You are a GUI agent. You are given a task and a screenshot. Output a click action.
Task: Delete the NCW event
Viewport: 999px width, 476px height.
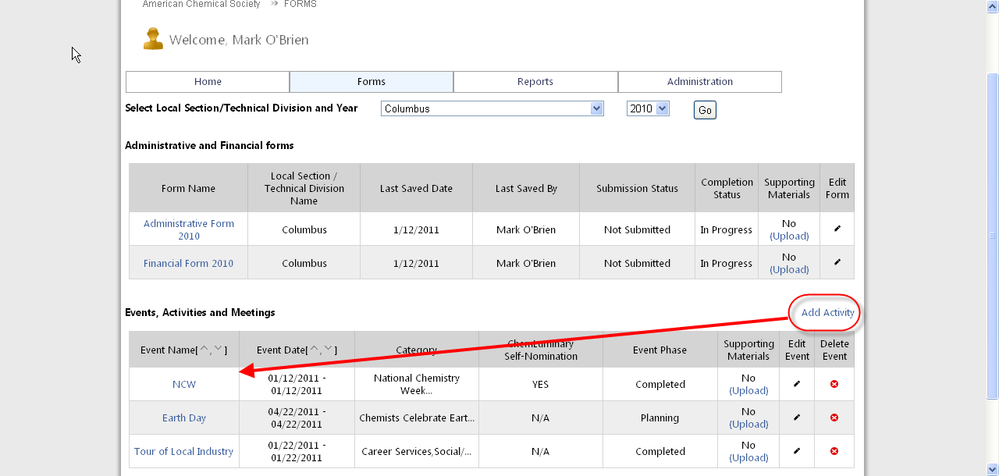tap(834, 384)
